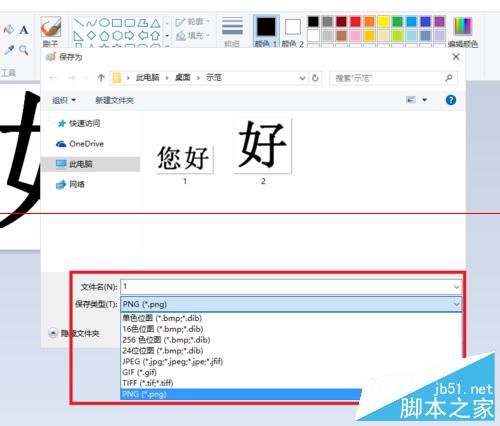500x426 pixels.
Task: Expand the file name history dropdown
Action: (456, 287)
